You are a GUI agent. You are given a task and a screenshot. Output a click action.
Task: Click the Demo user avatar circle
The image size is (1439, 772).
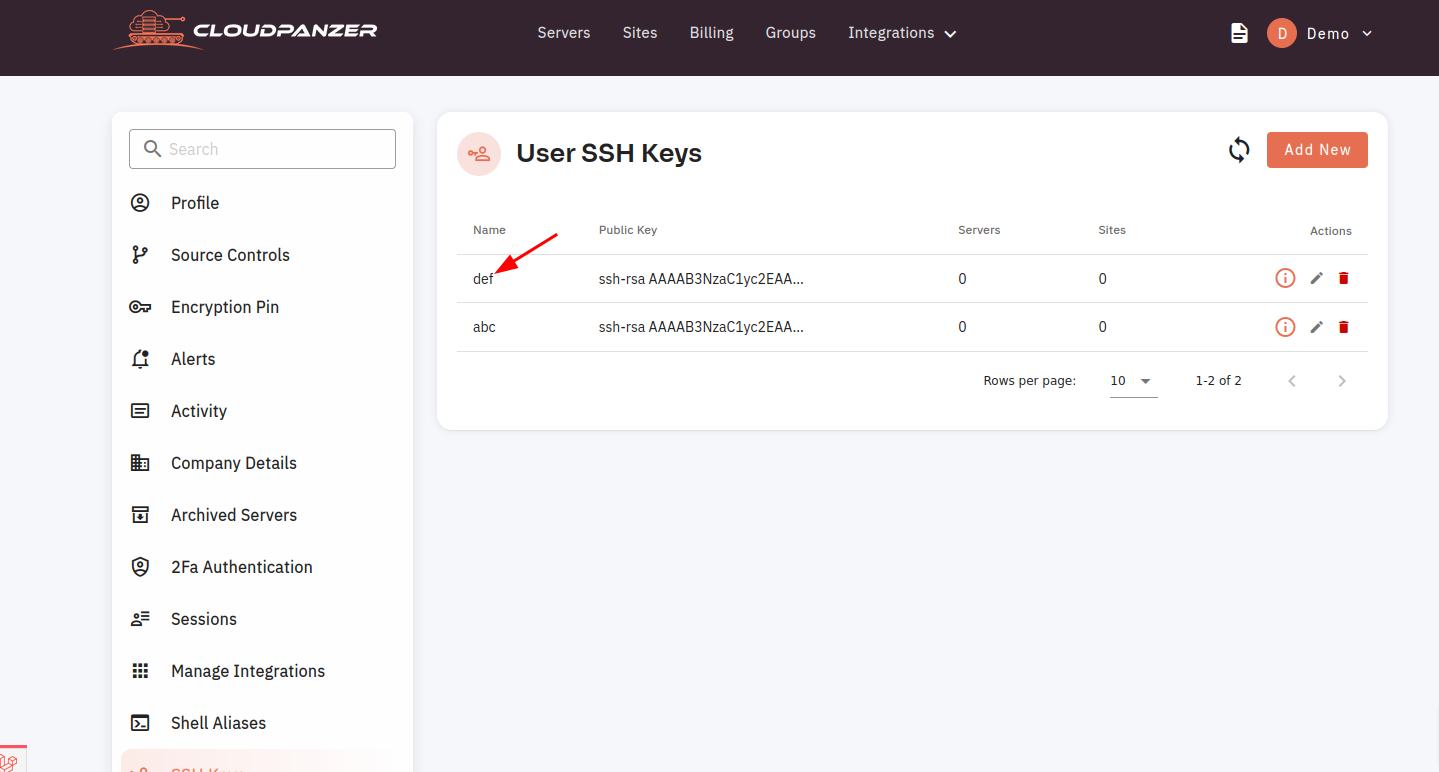[x=1281, y=33]
